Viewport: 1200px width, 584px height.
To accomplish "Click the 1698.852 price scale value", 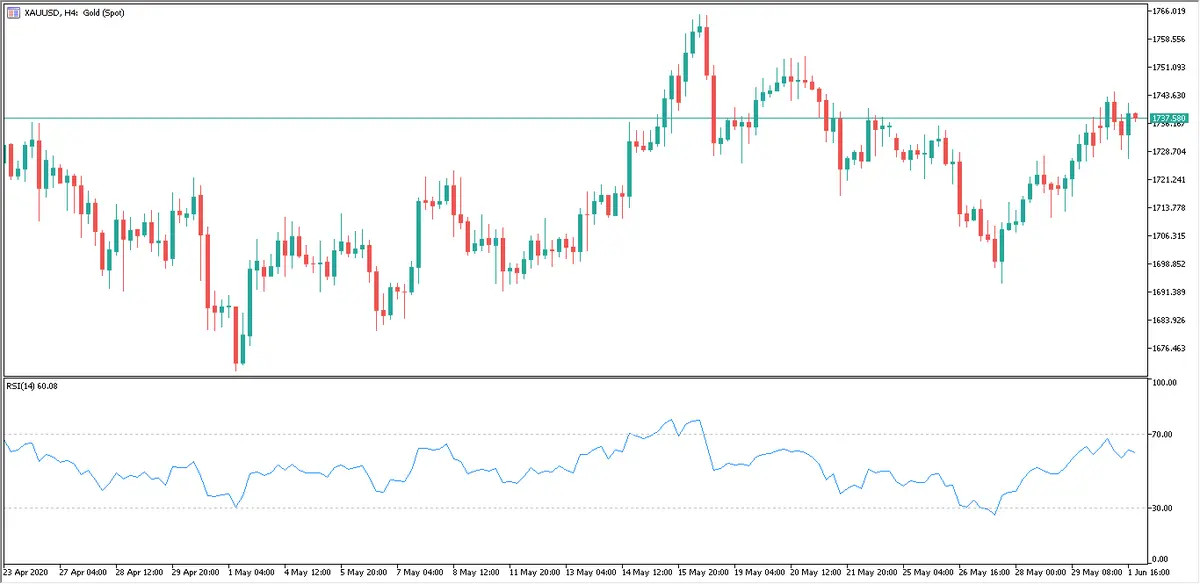I will (x=1170, y=264).
